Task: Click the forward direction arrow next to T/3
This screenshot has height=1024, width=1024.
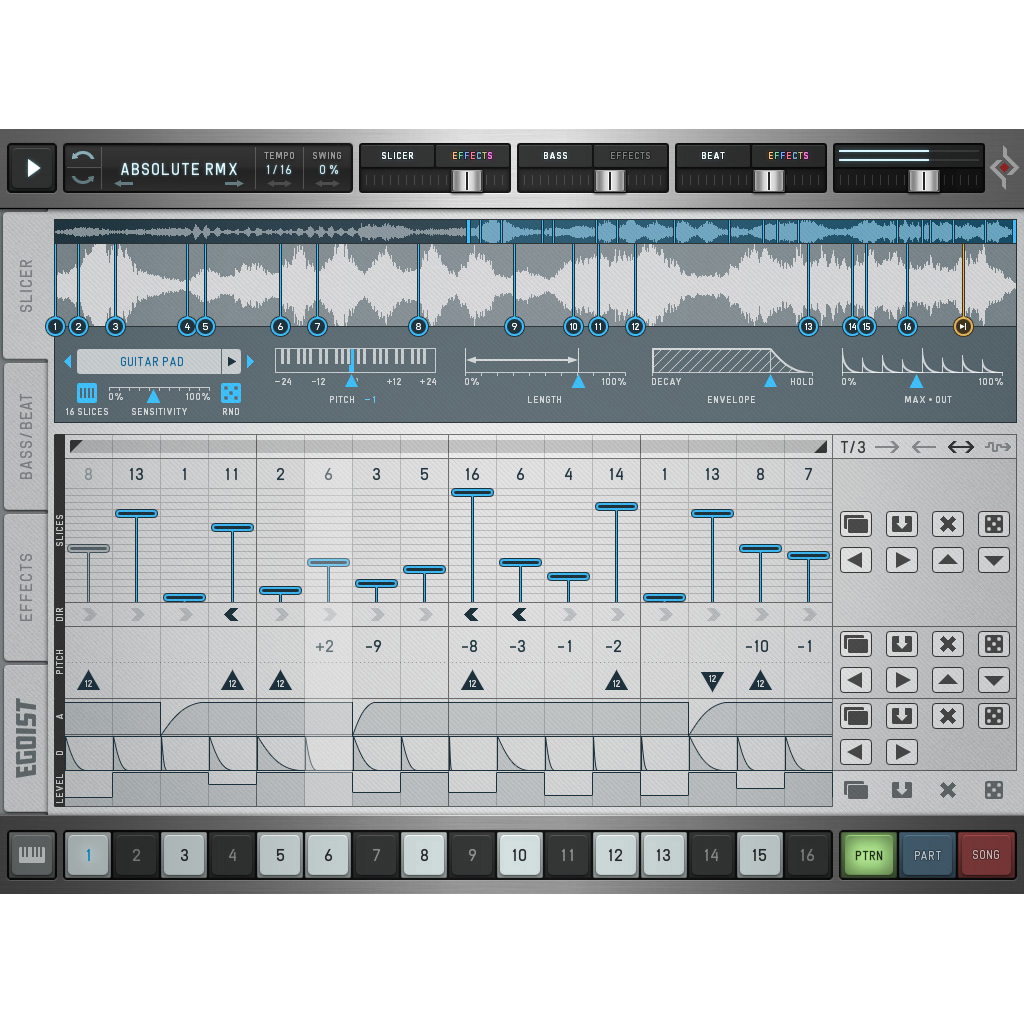Action: (x=887, y=447)
